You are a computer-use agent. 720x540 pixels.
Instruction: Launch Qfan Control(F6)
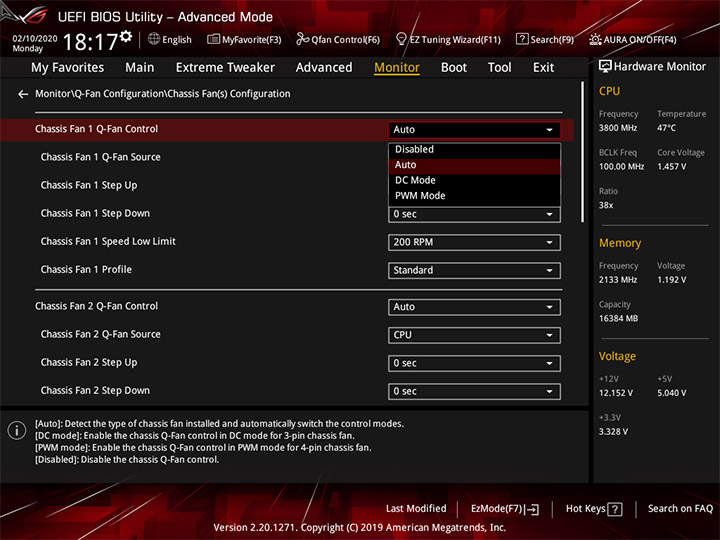[338, 39]
